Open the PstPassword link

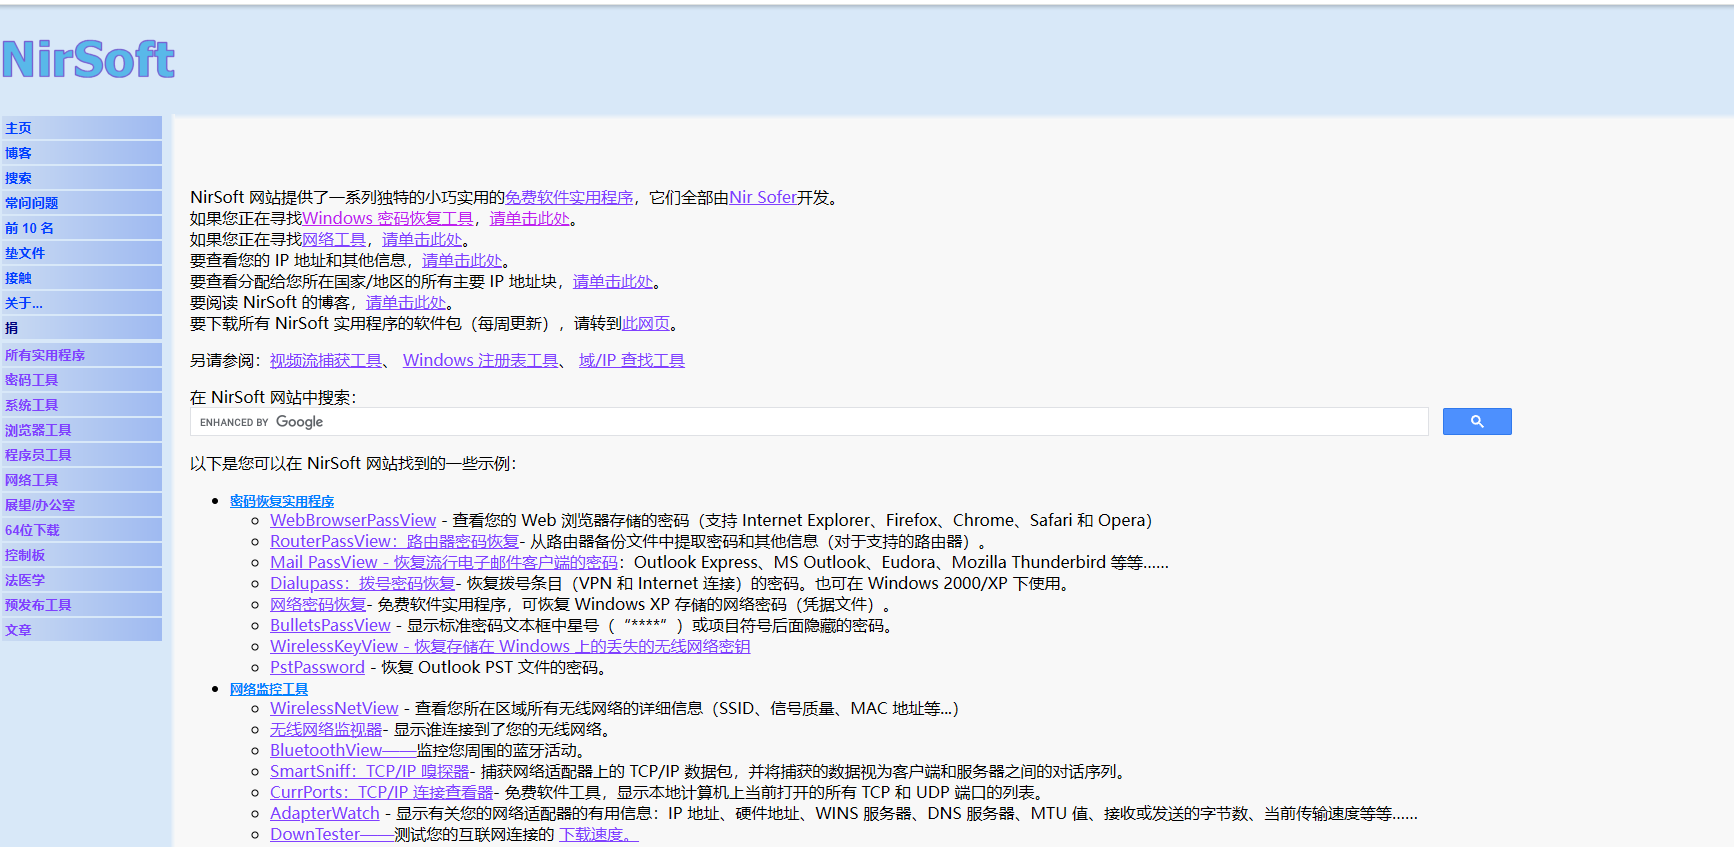pyautogui.click(x=317, y=667)
